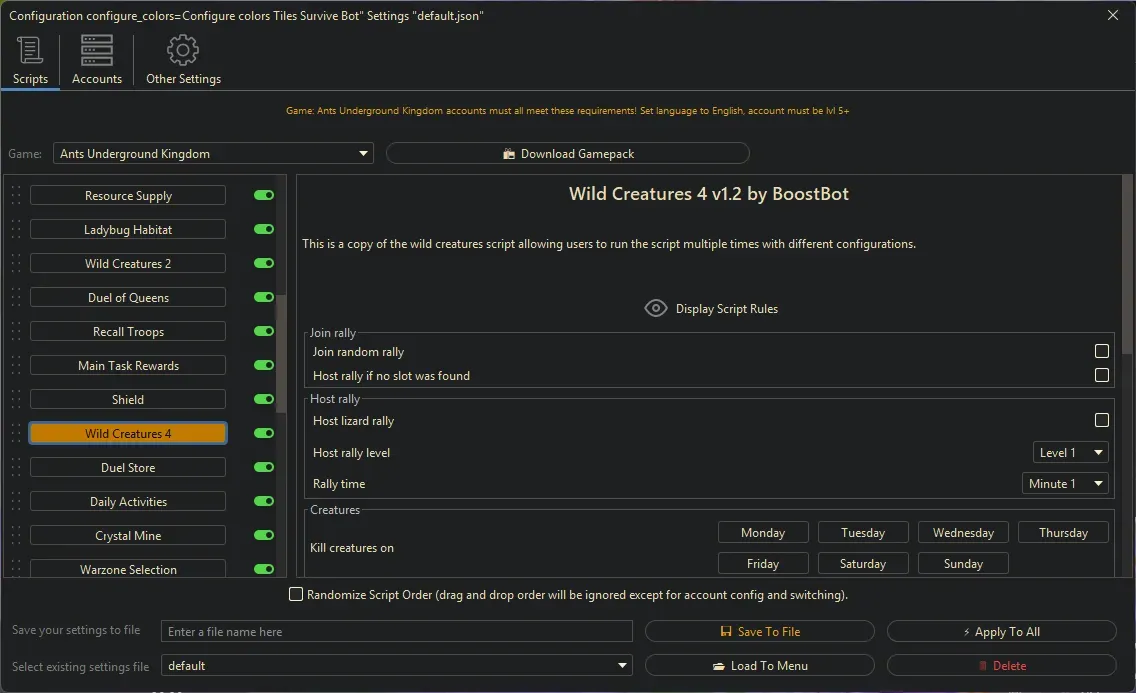Tick the Randomize Script Order checkbox

[x=296, y=595]
